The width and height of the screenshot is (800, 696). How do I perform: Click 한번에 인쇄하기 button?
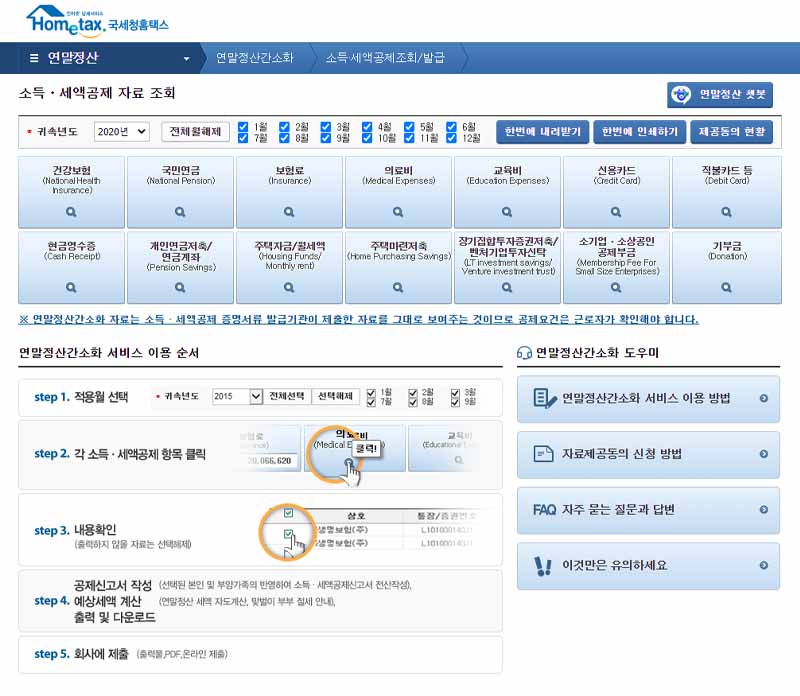[x=640, y=132]
